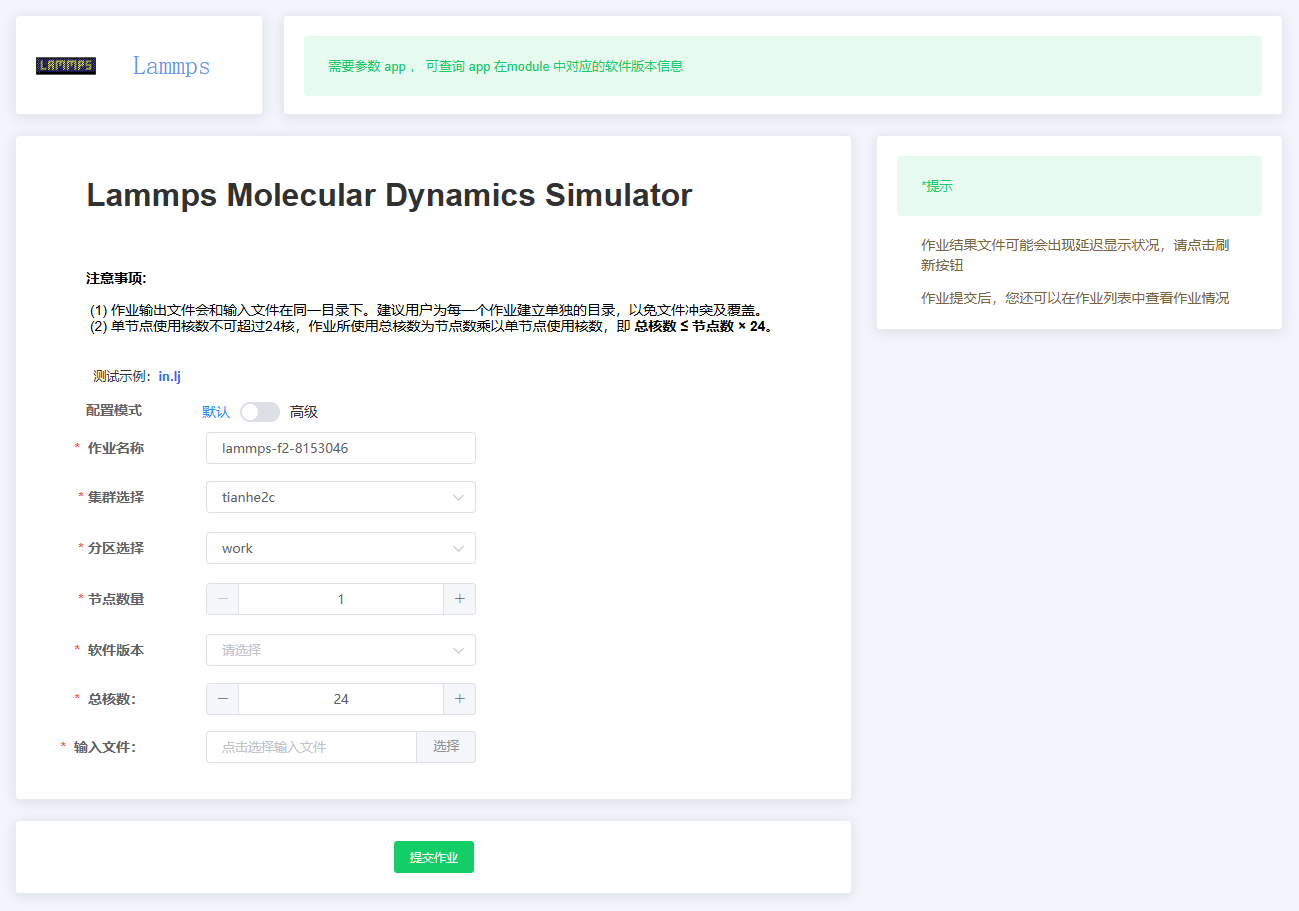
Task: Toggle configuration mode switch to advanced
Action: click(x=260, y=412)
